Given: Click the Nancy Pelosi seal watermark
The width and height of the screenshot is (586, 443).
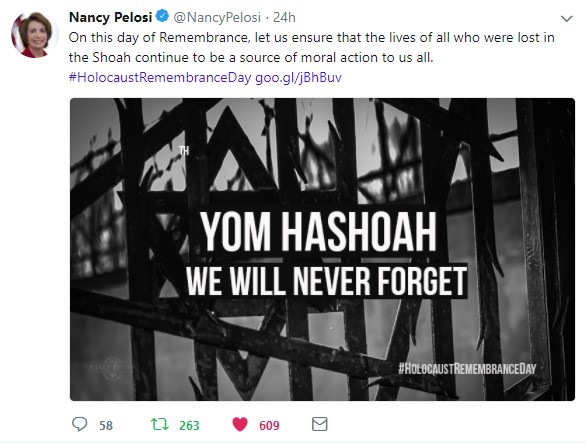Looking at the screenshot, I should pyautogui.click(x=112, y=367).
